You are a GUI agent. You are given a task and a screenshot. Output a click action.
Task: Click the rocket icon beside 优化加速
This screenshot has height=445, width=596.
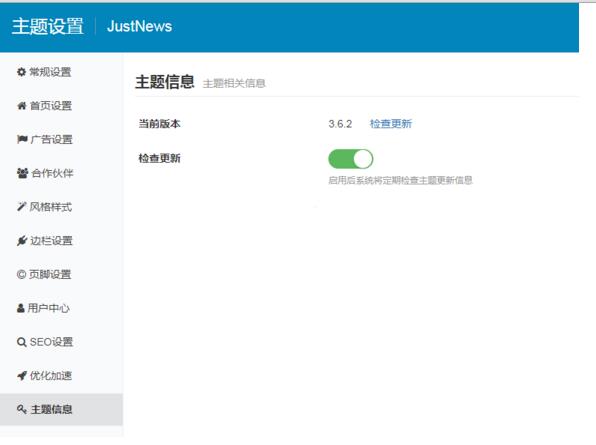coord(22,376)
